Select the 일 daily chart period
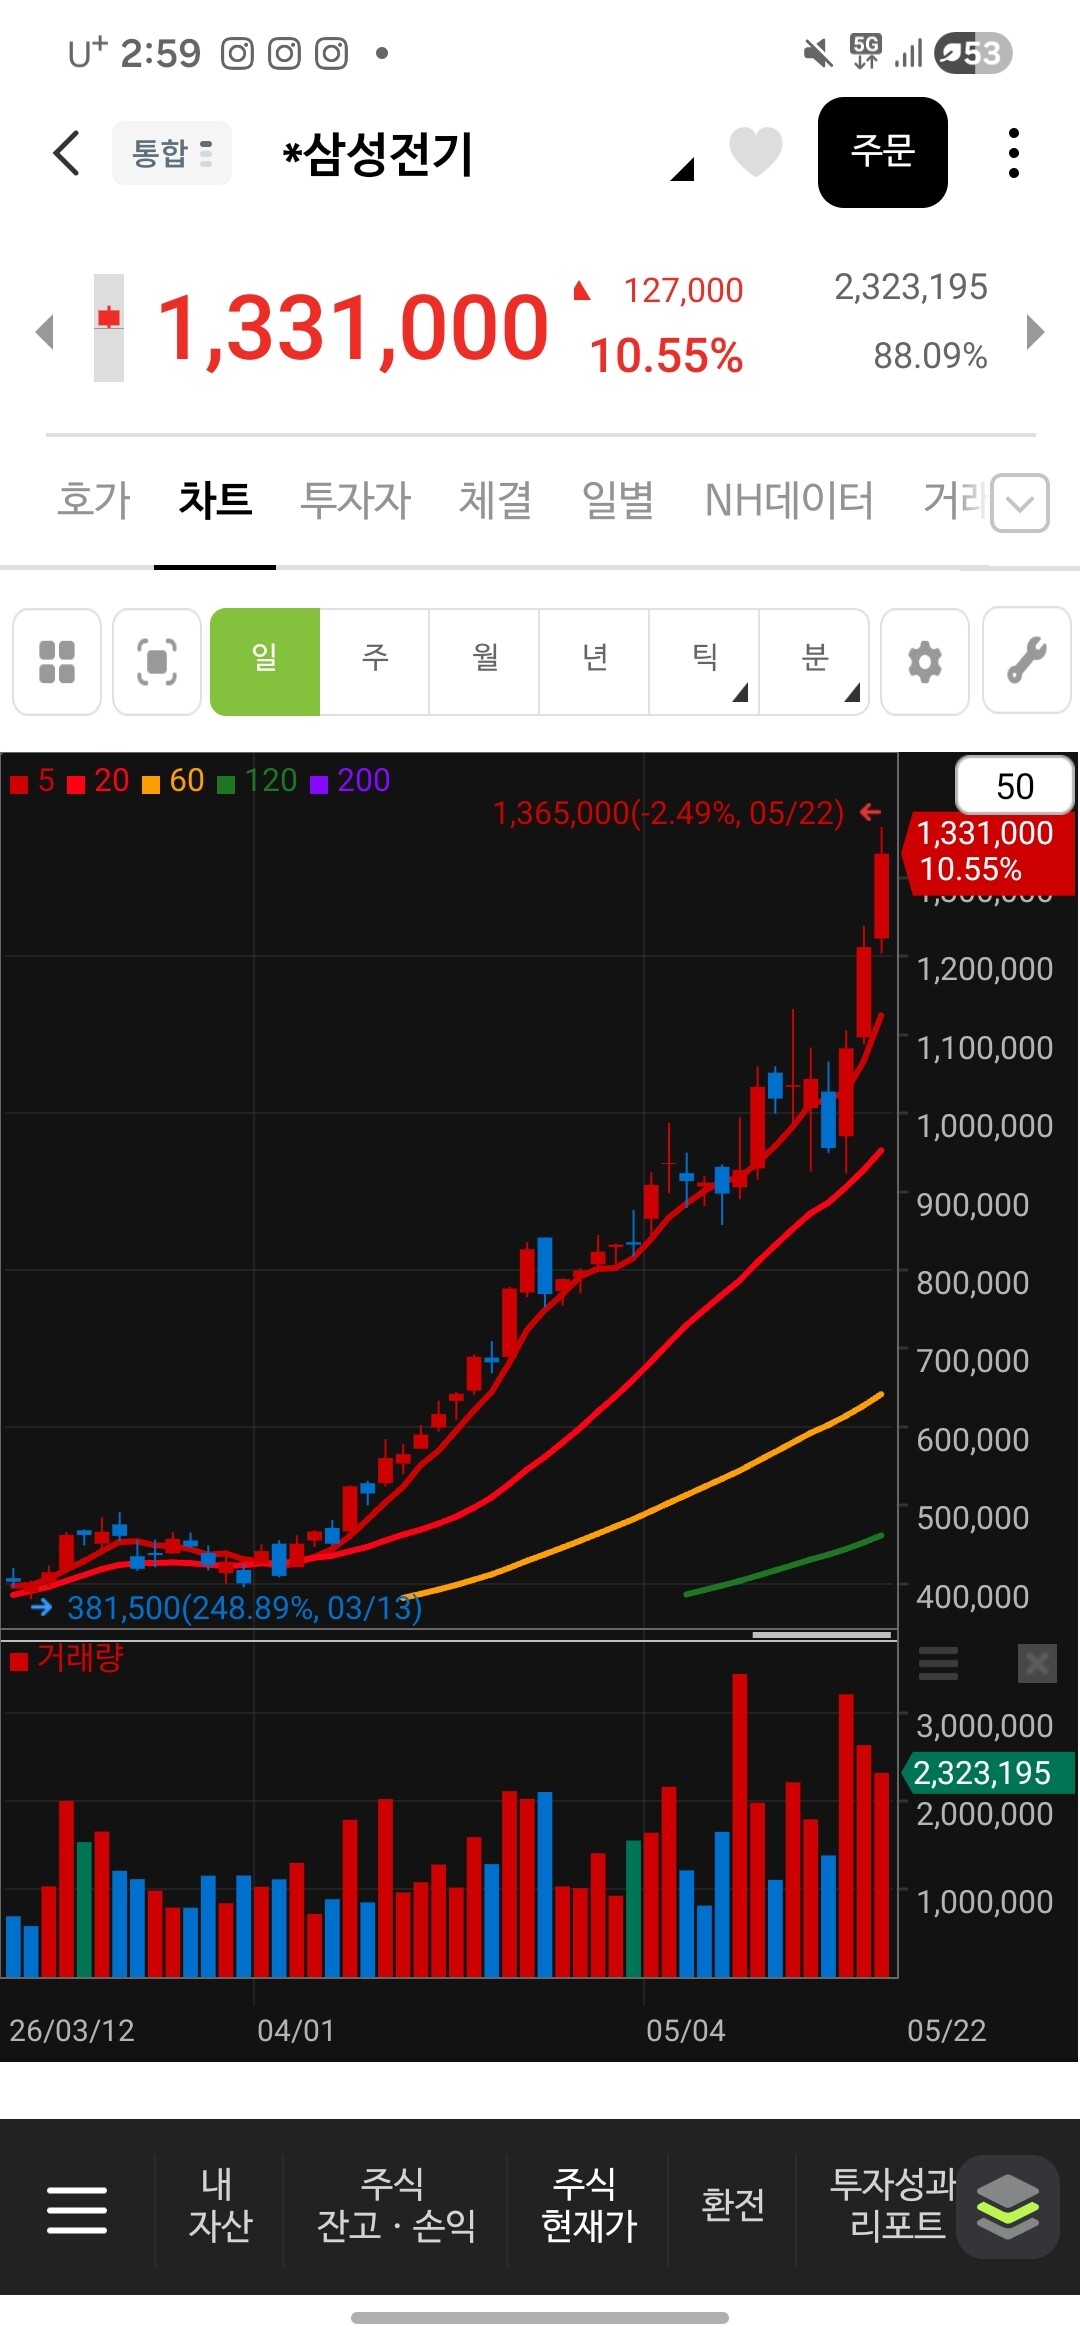1080x2340 pixels. [x=265, y=661]
